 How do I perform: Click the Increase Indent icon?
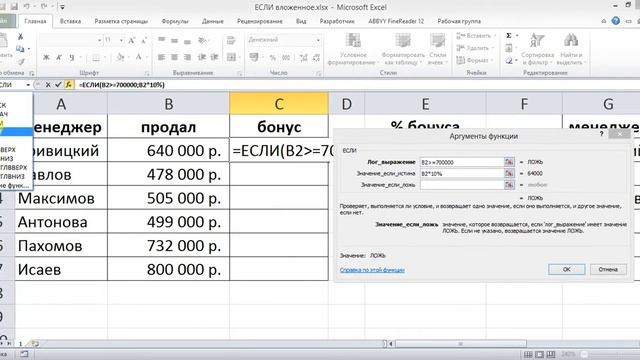(x=214, y=58)
